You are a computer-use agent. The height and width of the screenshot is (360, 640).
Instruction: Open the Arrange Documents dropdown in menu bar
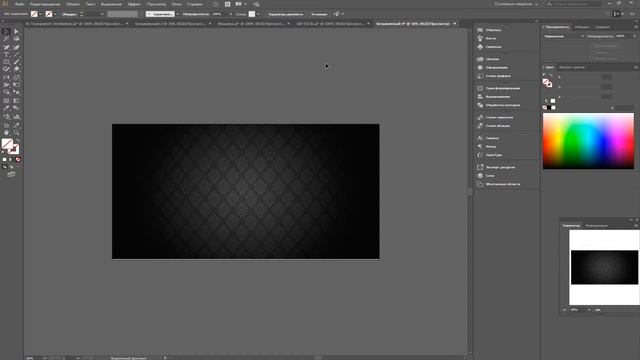click(x=240, y=4)
